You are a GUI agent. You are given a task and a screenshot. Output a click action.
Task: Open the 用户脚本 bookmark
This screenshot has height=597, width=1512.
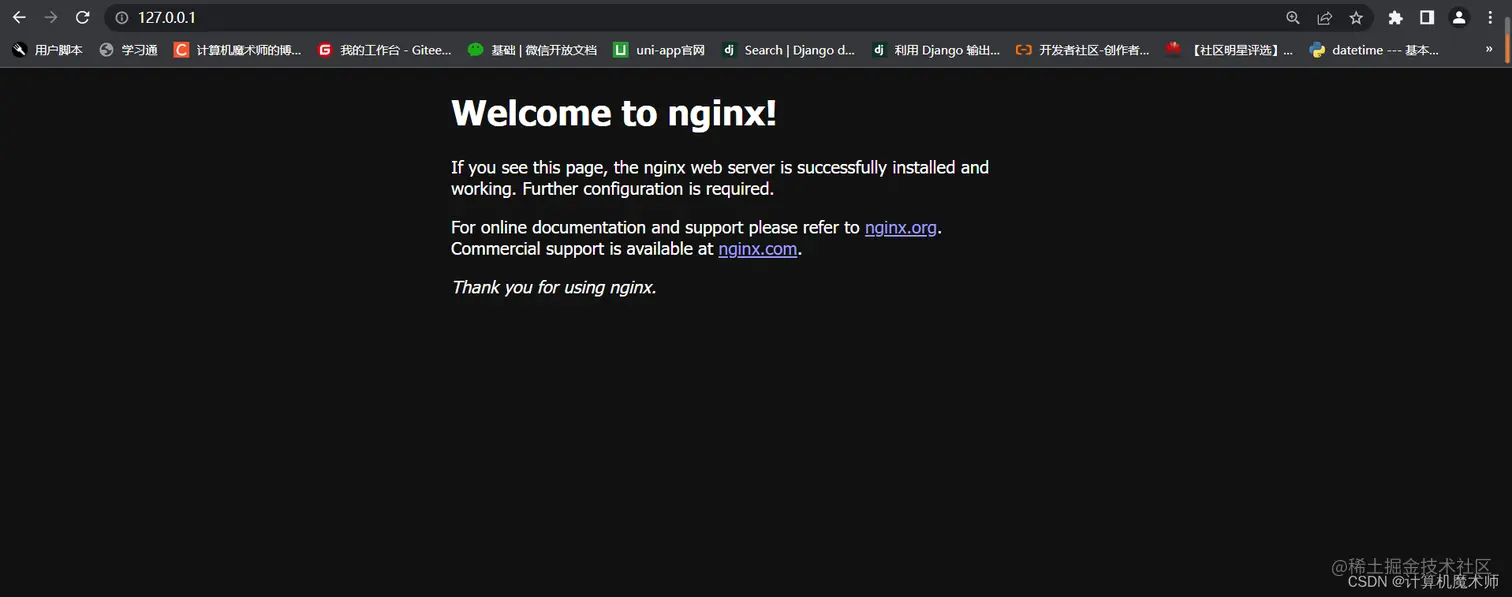click(x=47, y=50)
